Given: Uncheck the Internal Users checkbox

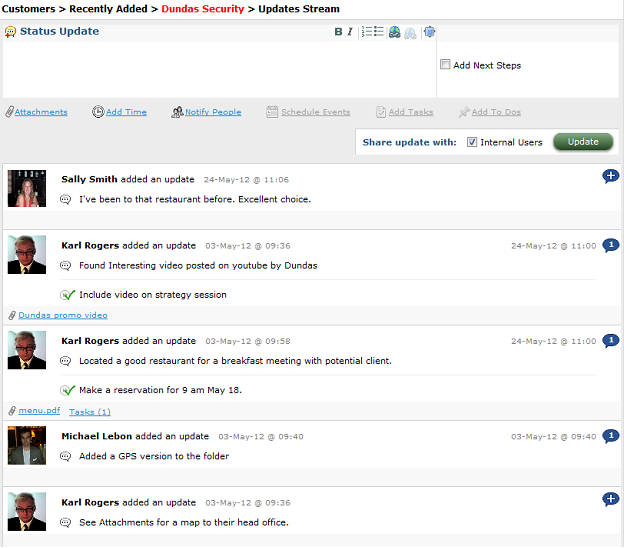Looking at the screenshot, I should coord(472,142).
